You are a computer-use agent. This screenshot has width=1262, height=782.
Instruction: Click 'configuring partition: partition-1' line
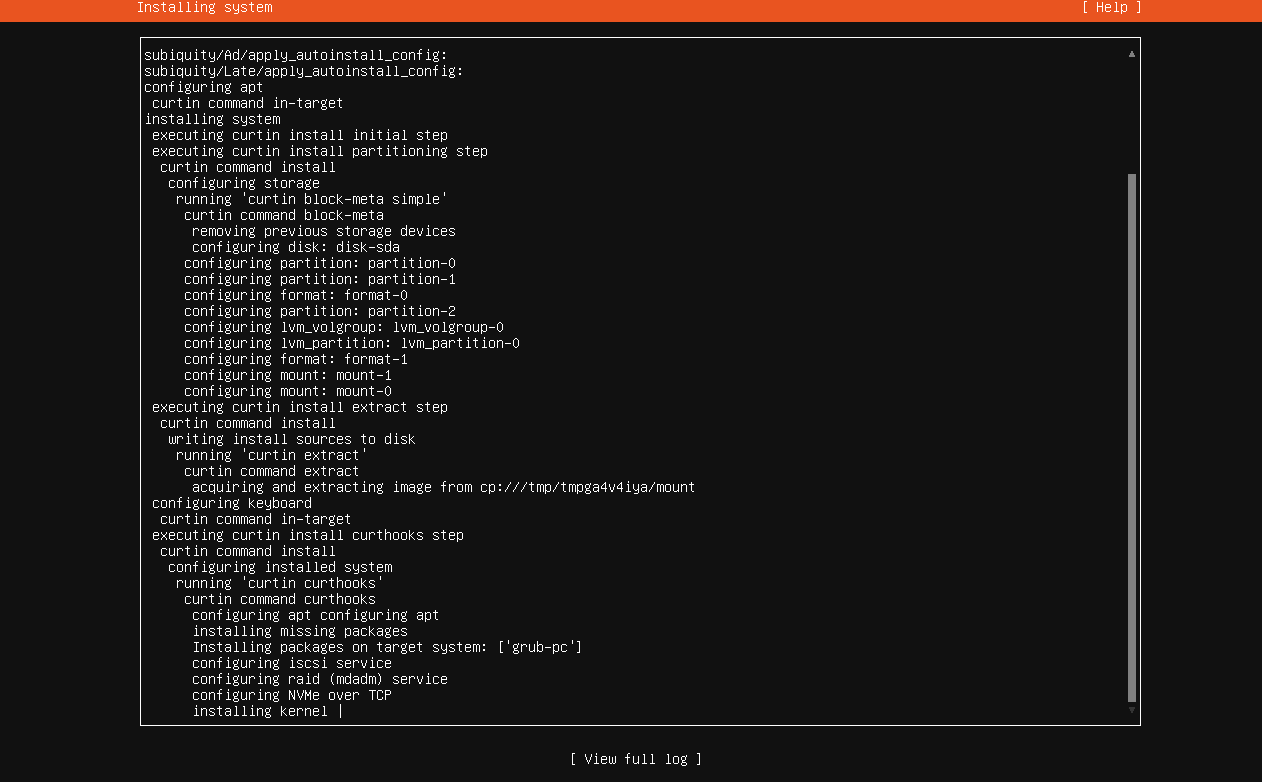(320, 279)
